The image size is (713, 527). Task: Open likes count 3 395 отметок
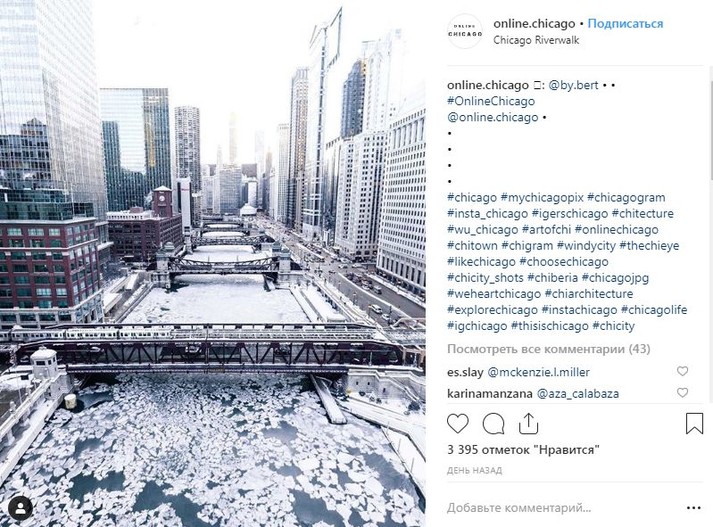523,450
